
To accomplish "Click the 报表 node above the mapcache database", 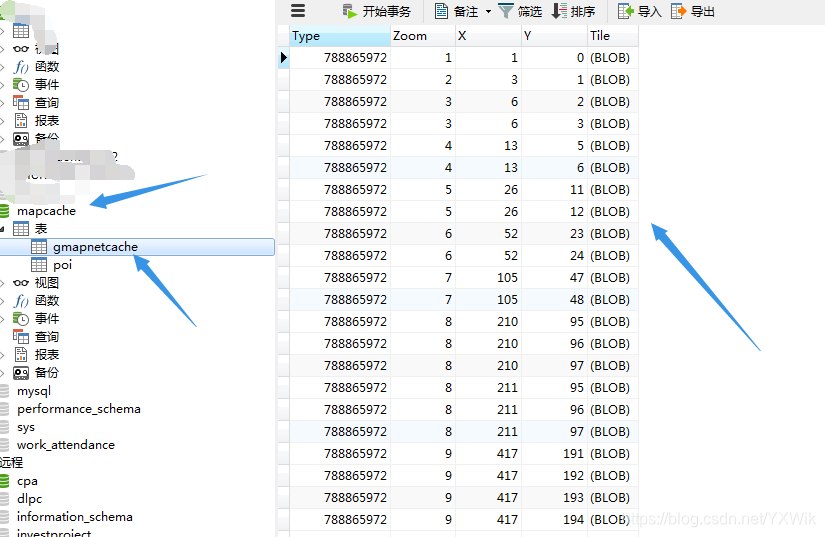I will 47,120.
